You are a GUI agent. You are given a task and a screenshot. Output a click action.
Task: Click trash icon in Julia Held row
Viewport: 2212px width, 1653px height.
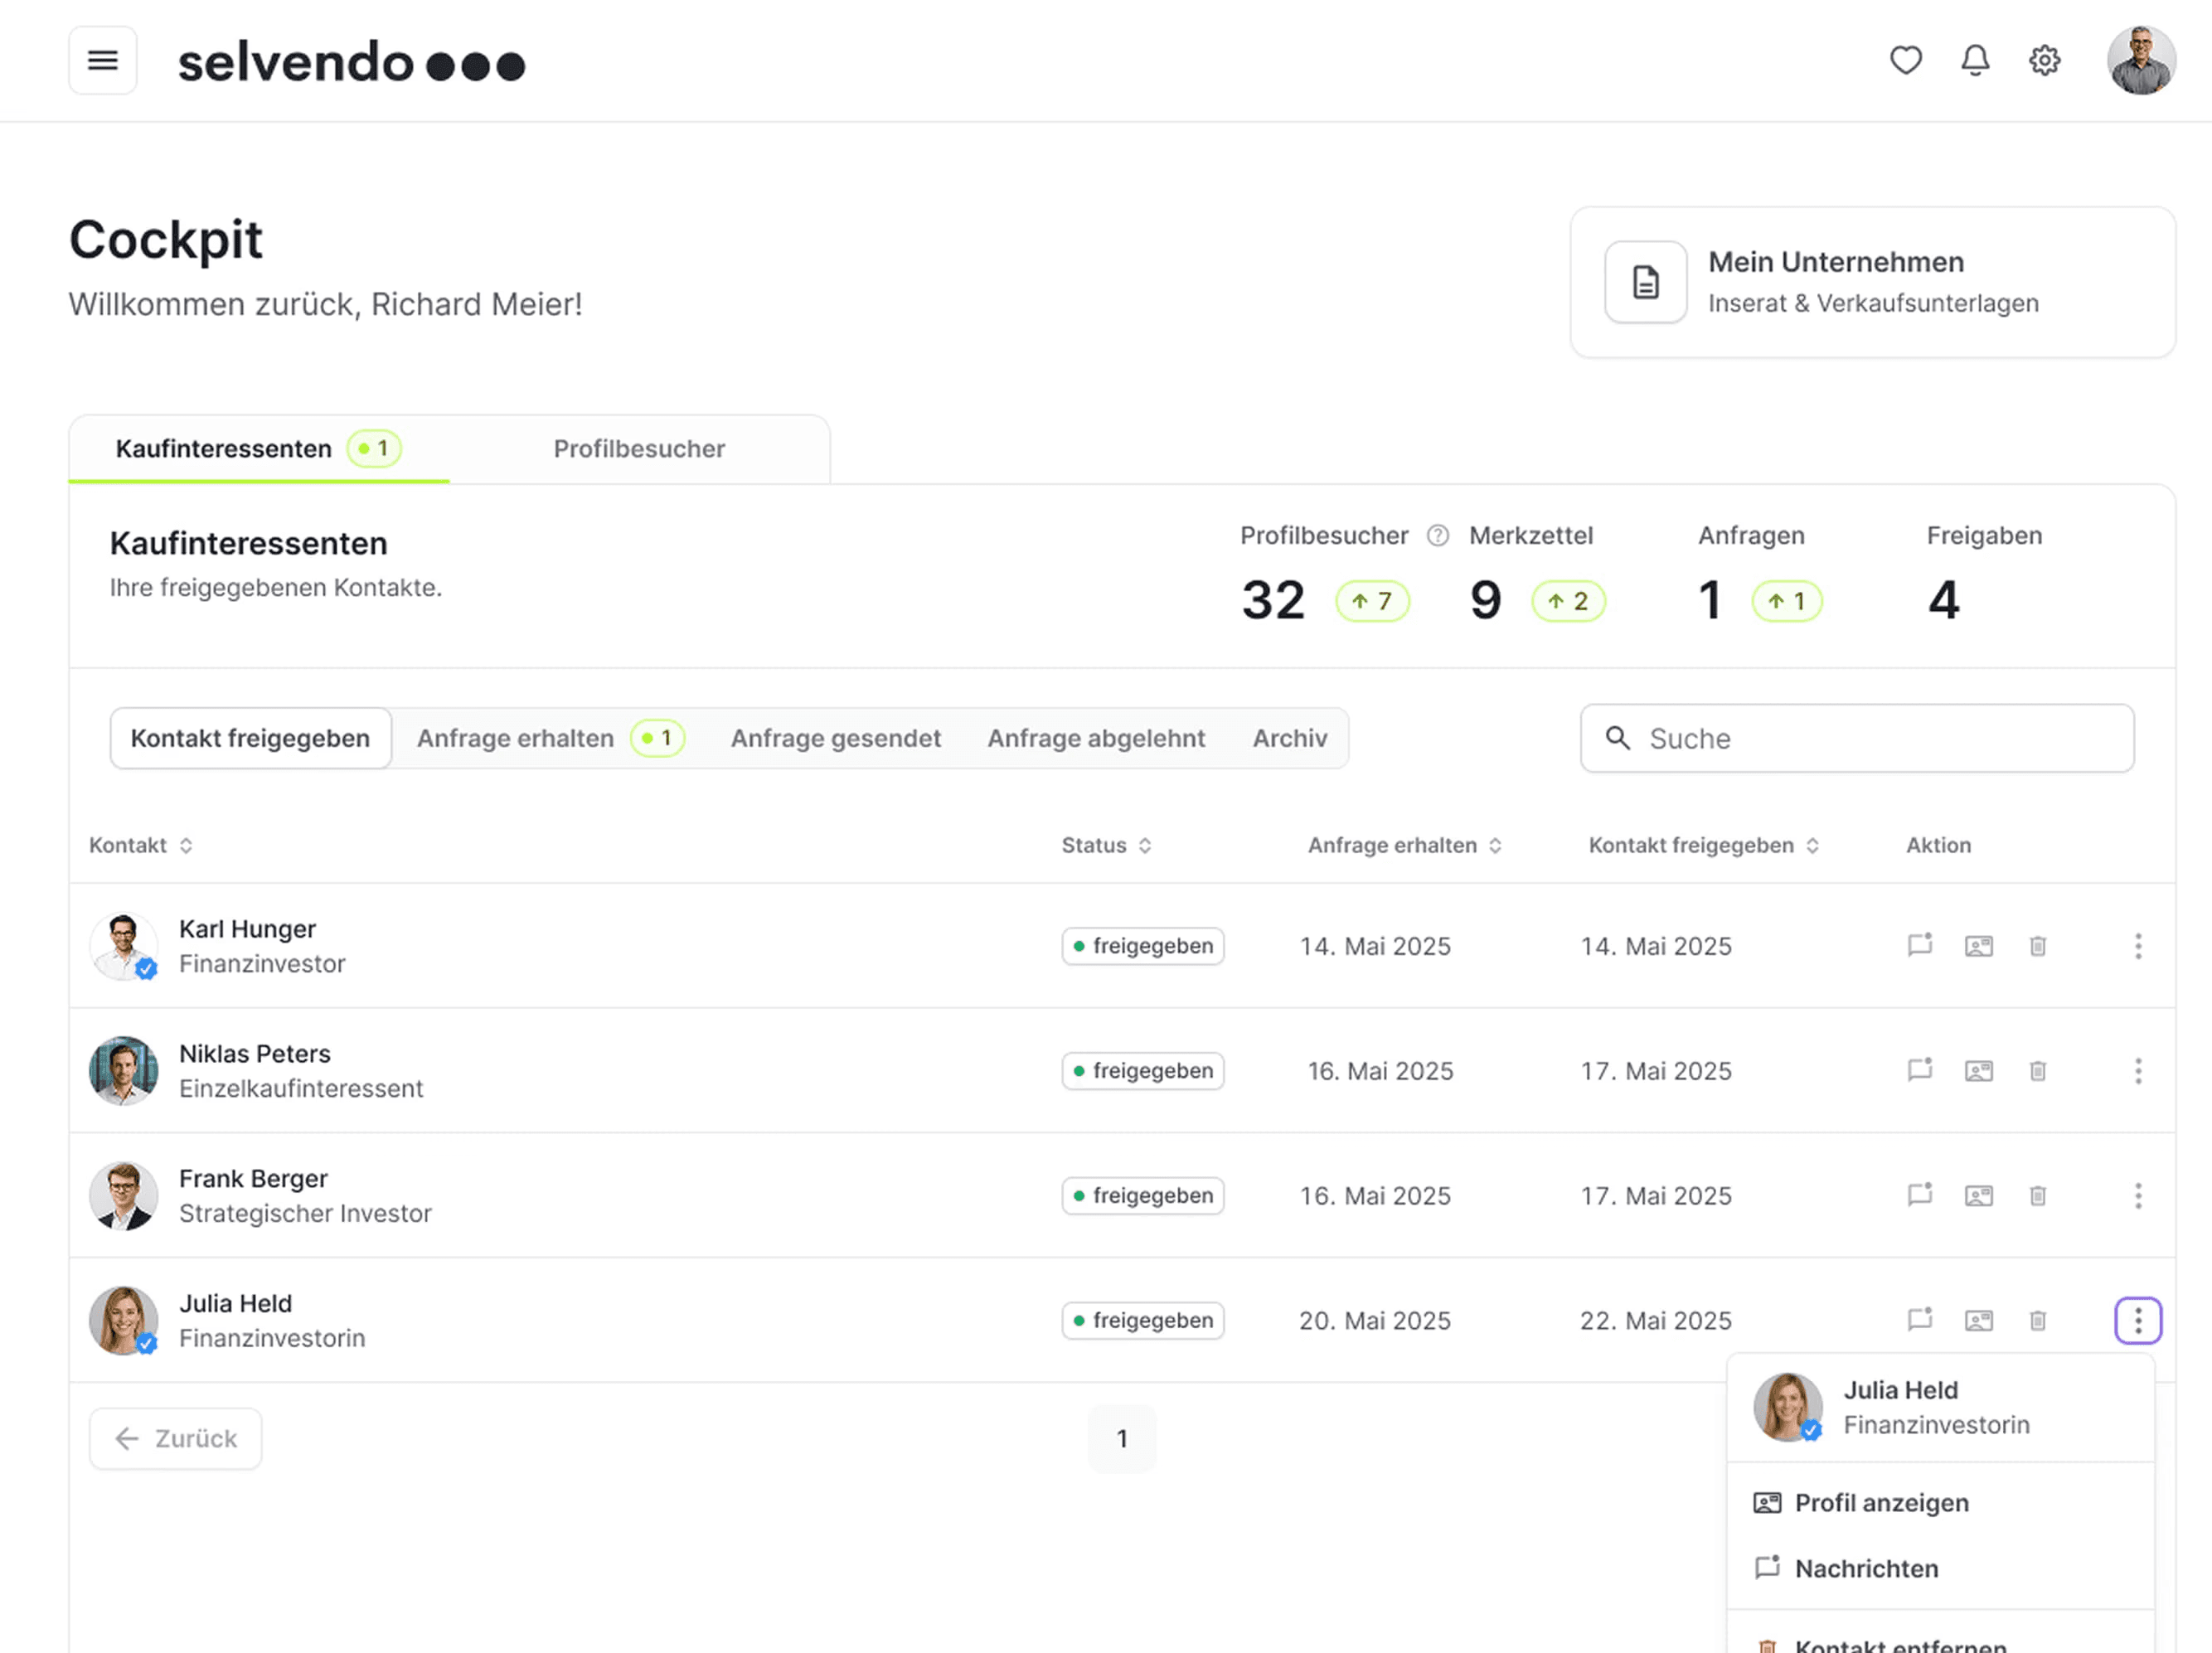pos(2038,1322)
